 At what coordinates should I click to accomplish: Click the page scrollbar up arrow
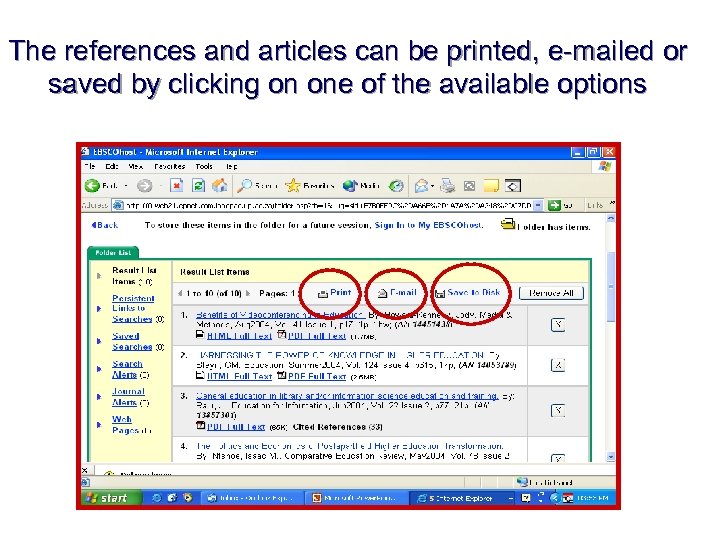(611, 219)
